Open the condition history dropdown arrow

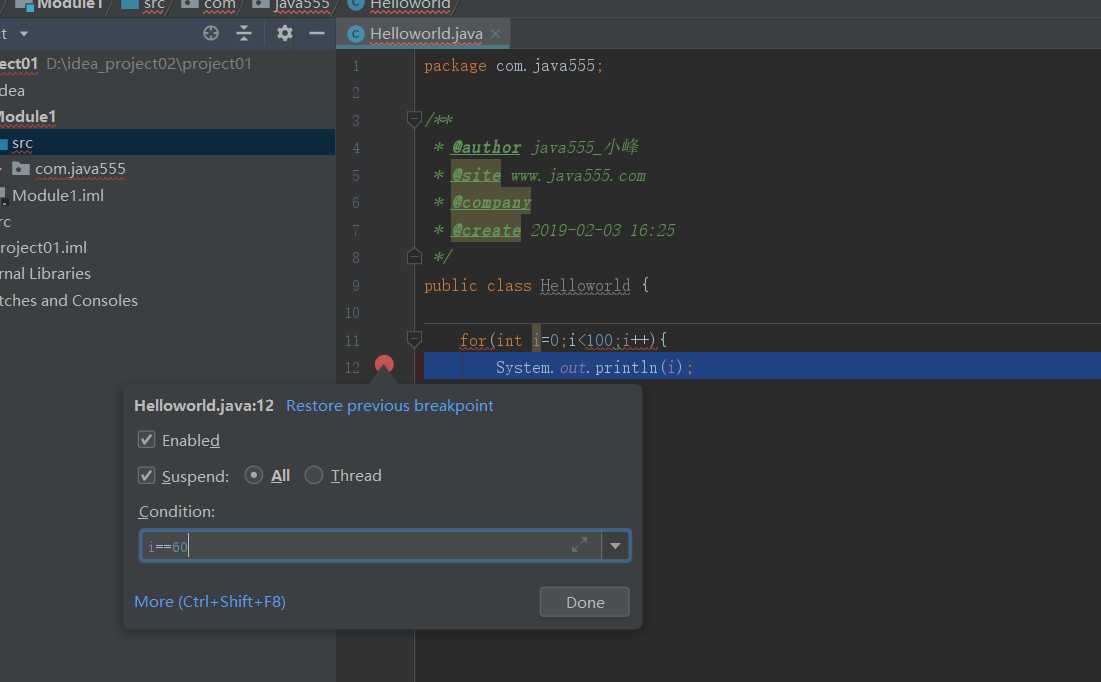615,546
